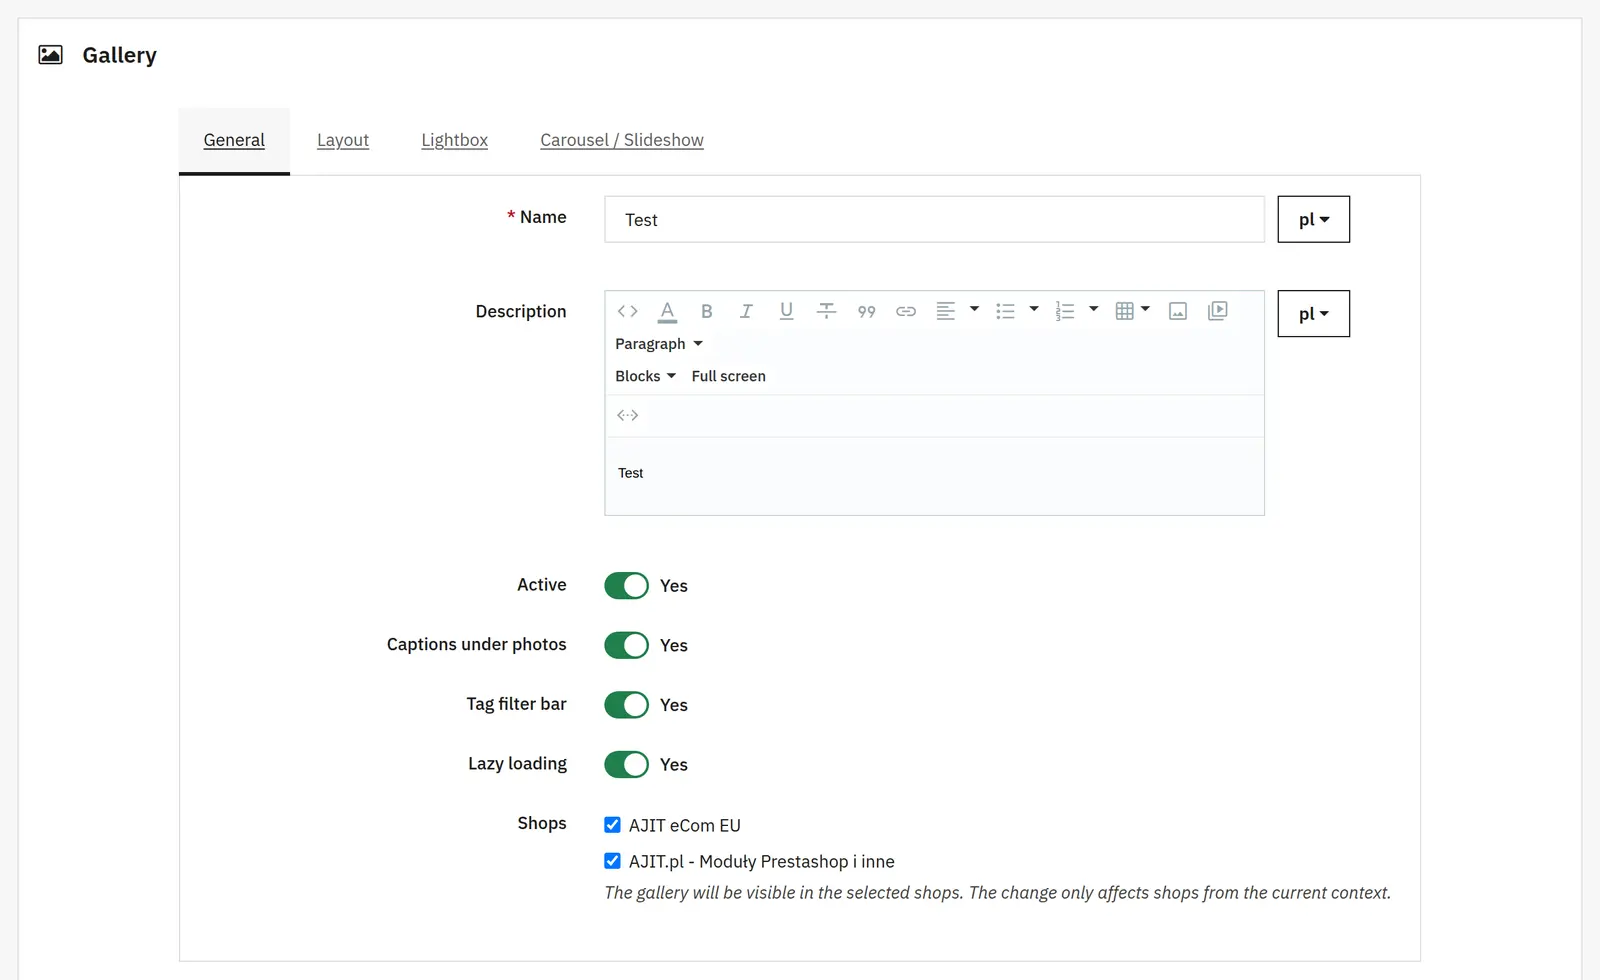The image size is (1600, 980).
Task: Uncheck the AJIT eCom EU shop checkbox
Action: (x=612, y=825)
